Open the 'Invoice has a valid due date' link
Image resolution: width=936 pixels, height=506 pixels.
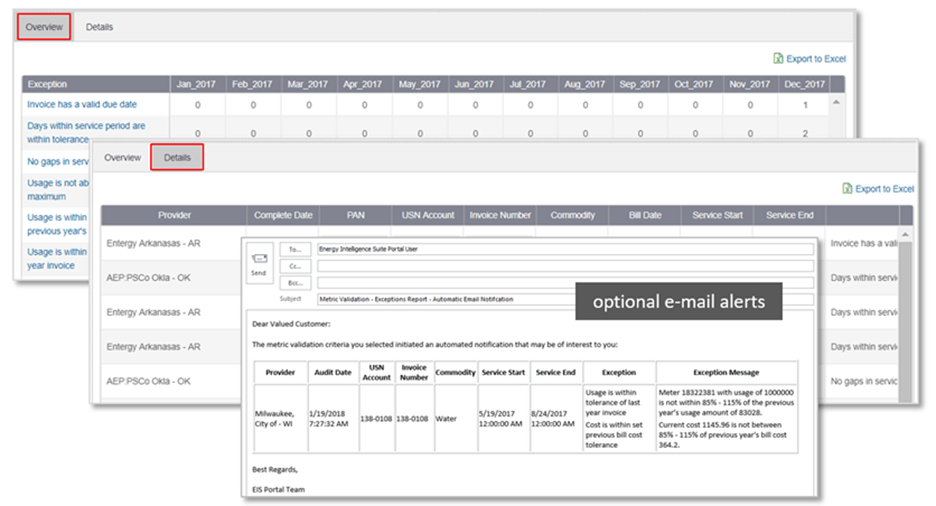pos(82,104)
